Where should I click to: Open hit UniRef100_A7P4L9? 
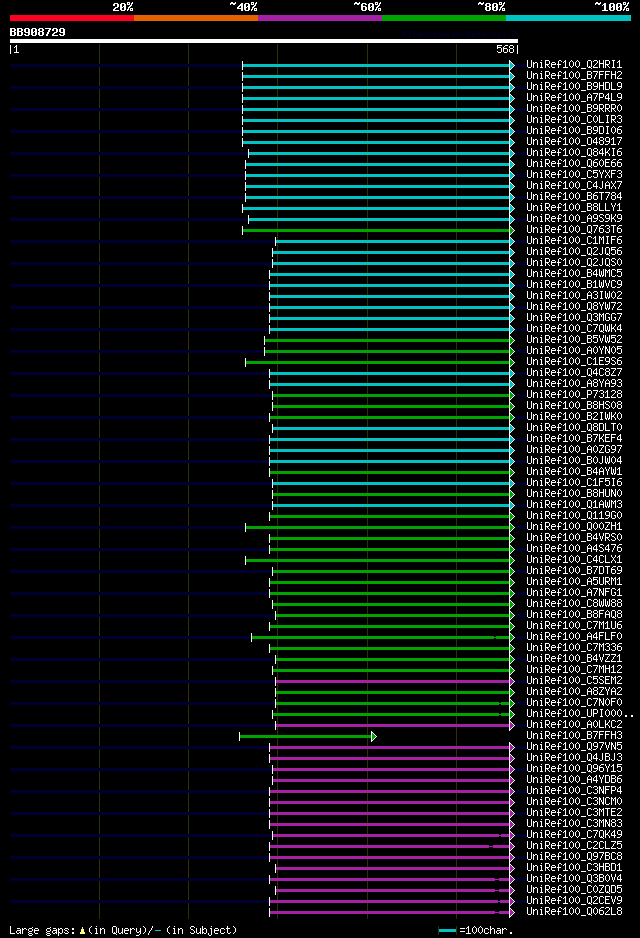click(574, 98)
